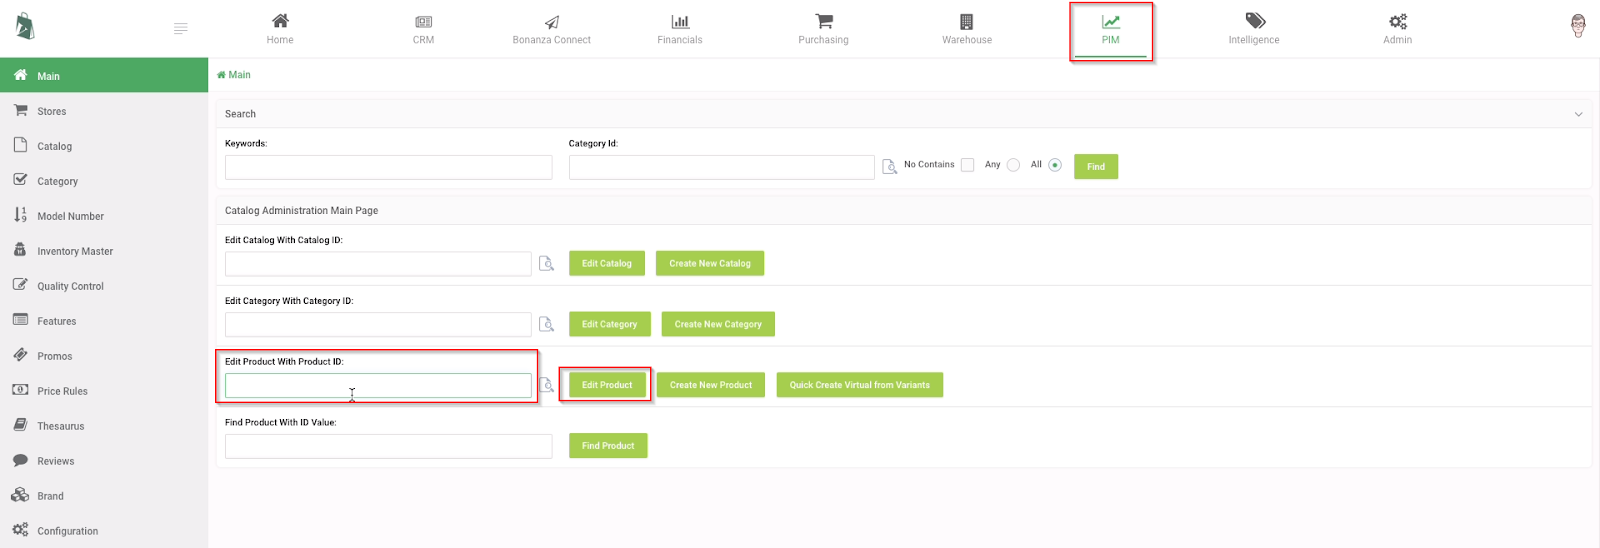The width and height of the screenshot is (1600, 548).
Task: Select the Any radio button
Action: click(x=1013, y=165)
